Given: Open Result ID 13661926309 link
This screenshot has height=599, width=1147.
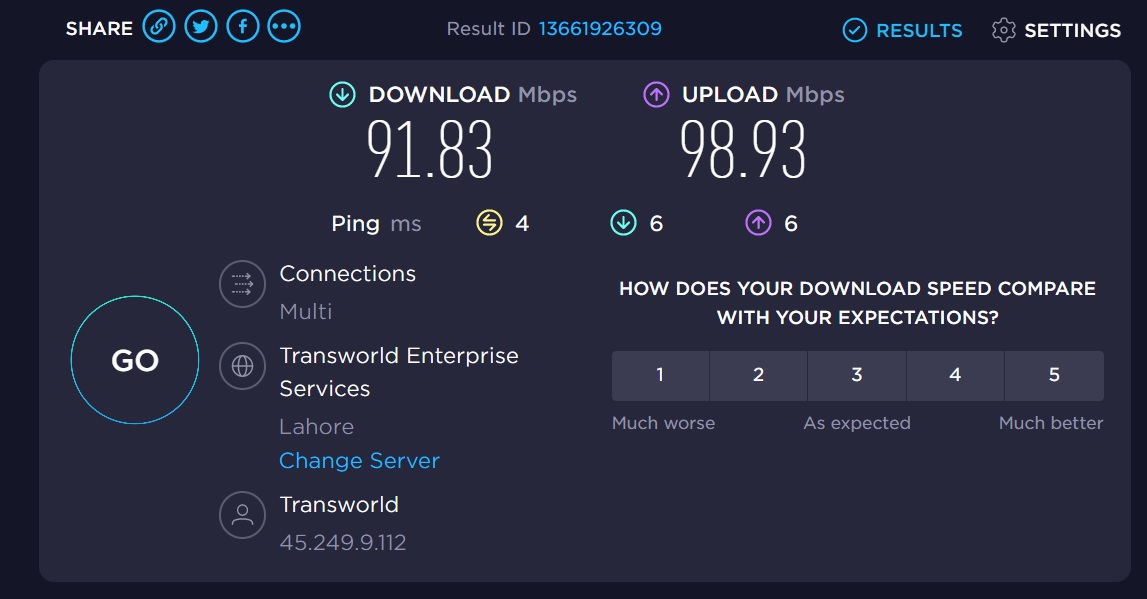Looking at the screenshot, I should [x=600, y=29].
